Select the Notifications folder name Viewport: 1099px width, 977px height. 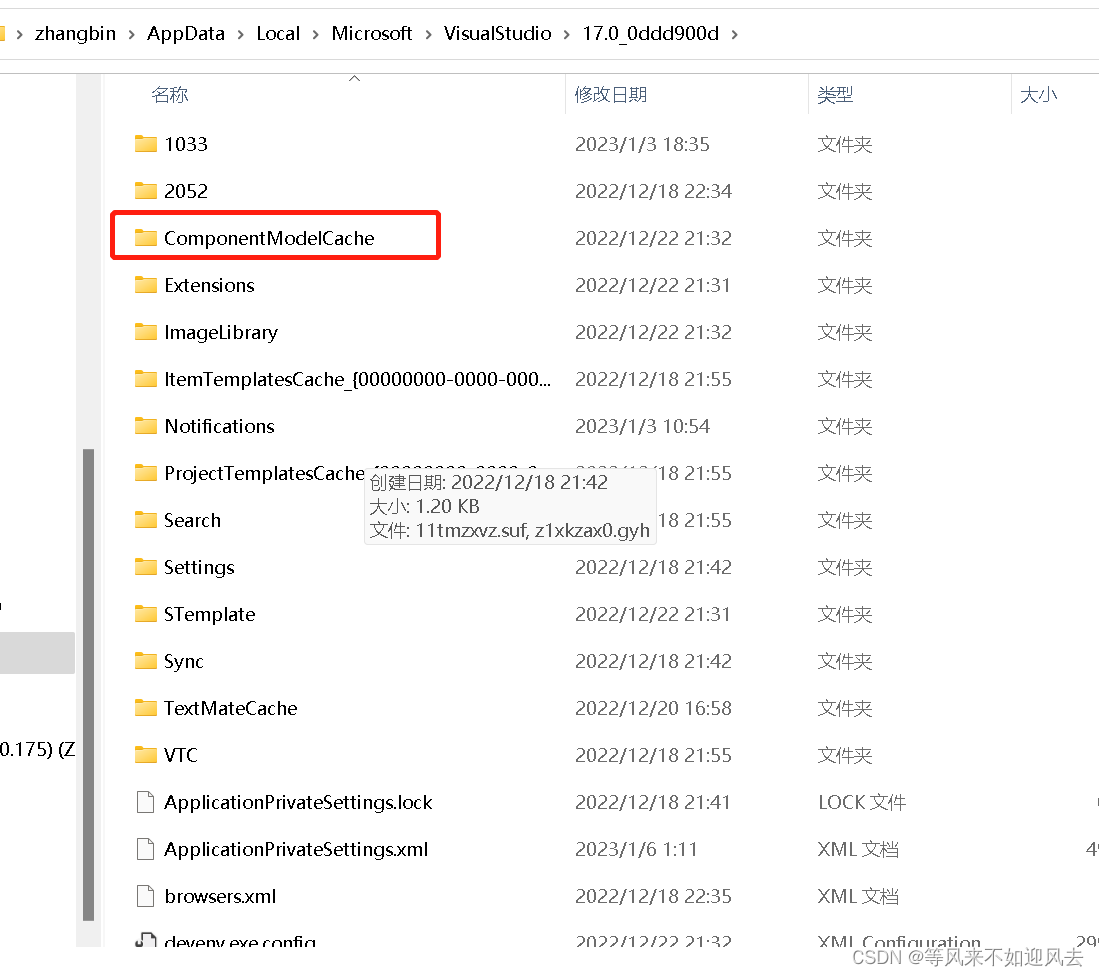(x=219, y=426)
